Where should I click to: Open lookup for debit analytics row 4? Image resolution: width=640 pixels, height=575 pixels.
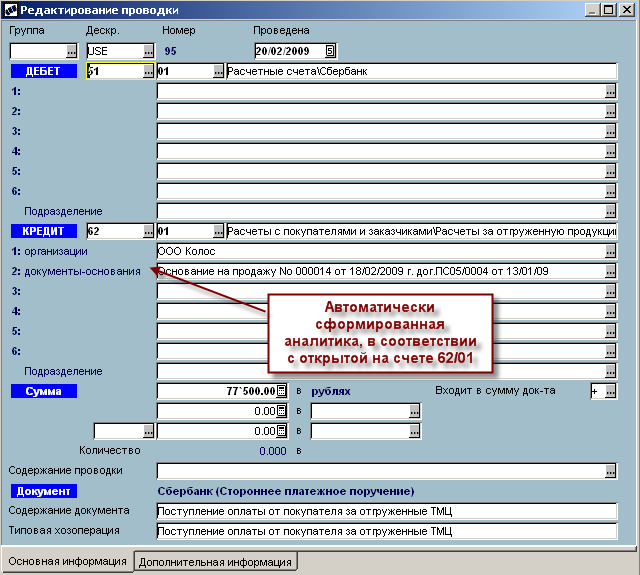click(610, 151)
